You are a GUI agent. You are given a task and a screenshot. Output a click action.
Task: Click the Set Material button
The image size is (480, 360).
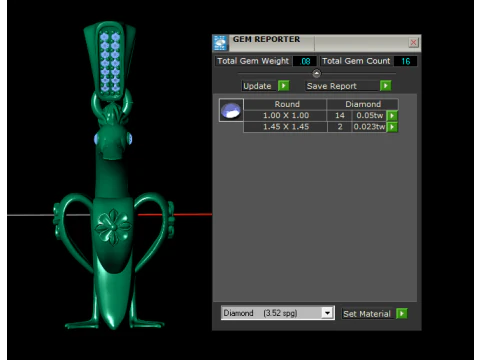[x=368, y=314]
